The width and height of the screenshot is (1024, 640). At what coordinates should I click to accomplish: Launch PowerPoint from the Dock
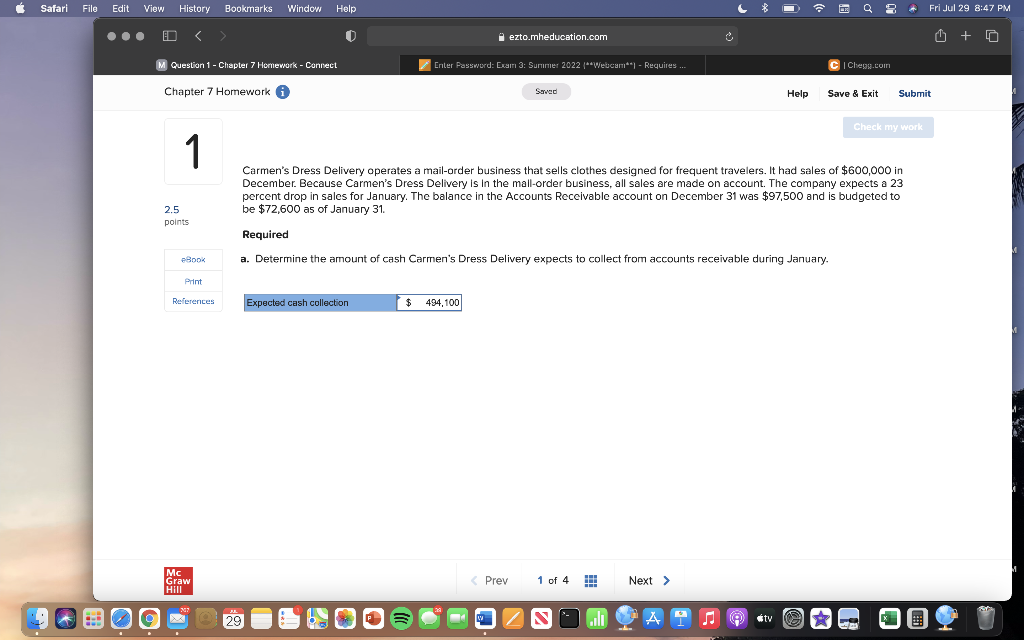(373, 618)
